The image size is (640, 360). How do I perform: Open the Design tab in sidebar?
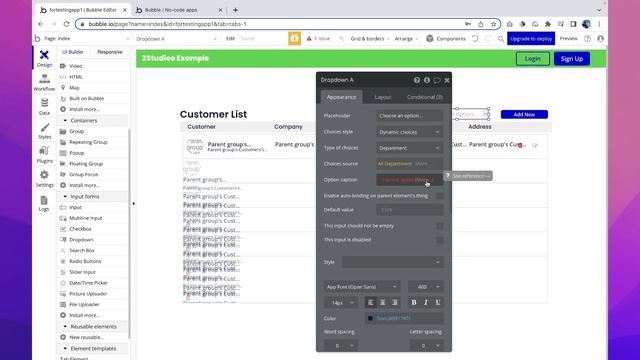44,58
